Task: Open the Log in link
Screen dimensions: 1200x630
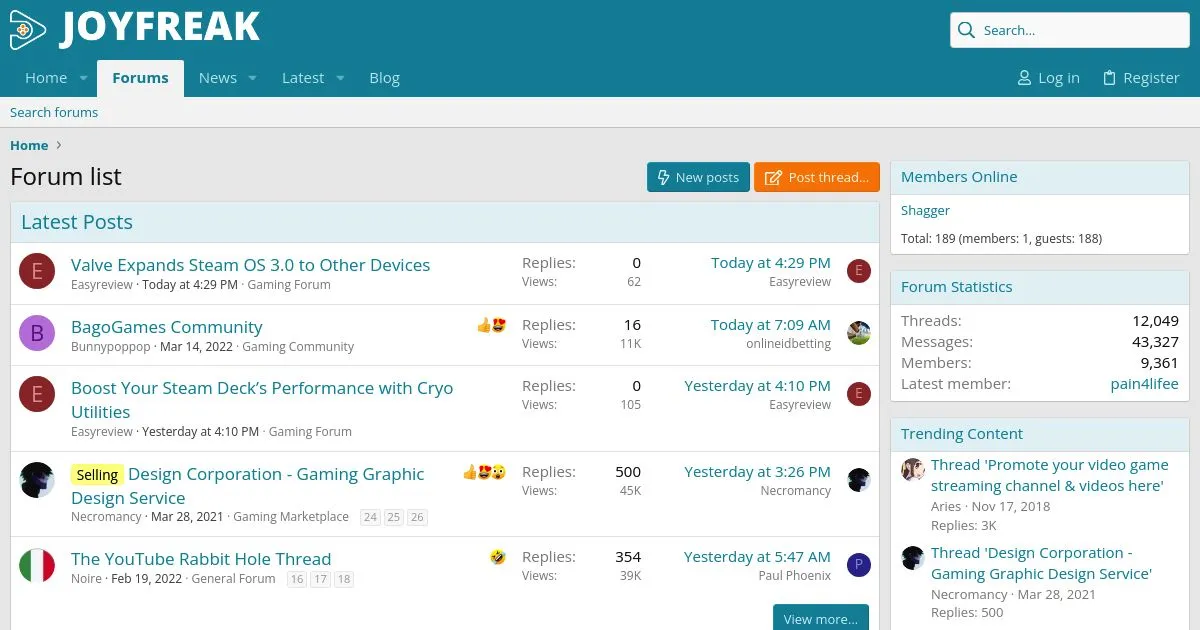Action: (1048, 78)
